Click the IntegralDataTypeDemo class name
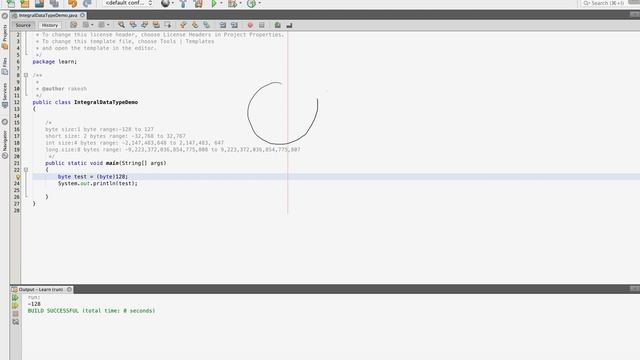640x360 pixels. (x=106, y=102)
